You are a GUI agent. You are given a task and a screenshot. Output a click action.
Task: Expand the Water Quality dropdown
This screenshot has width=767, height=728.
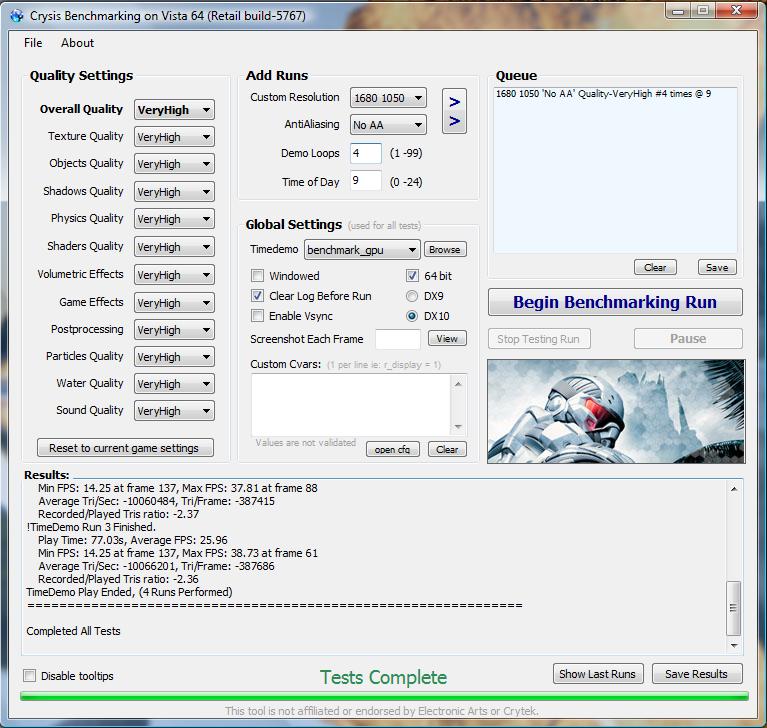pyautogui.click(x=174, y=384)
